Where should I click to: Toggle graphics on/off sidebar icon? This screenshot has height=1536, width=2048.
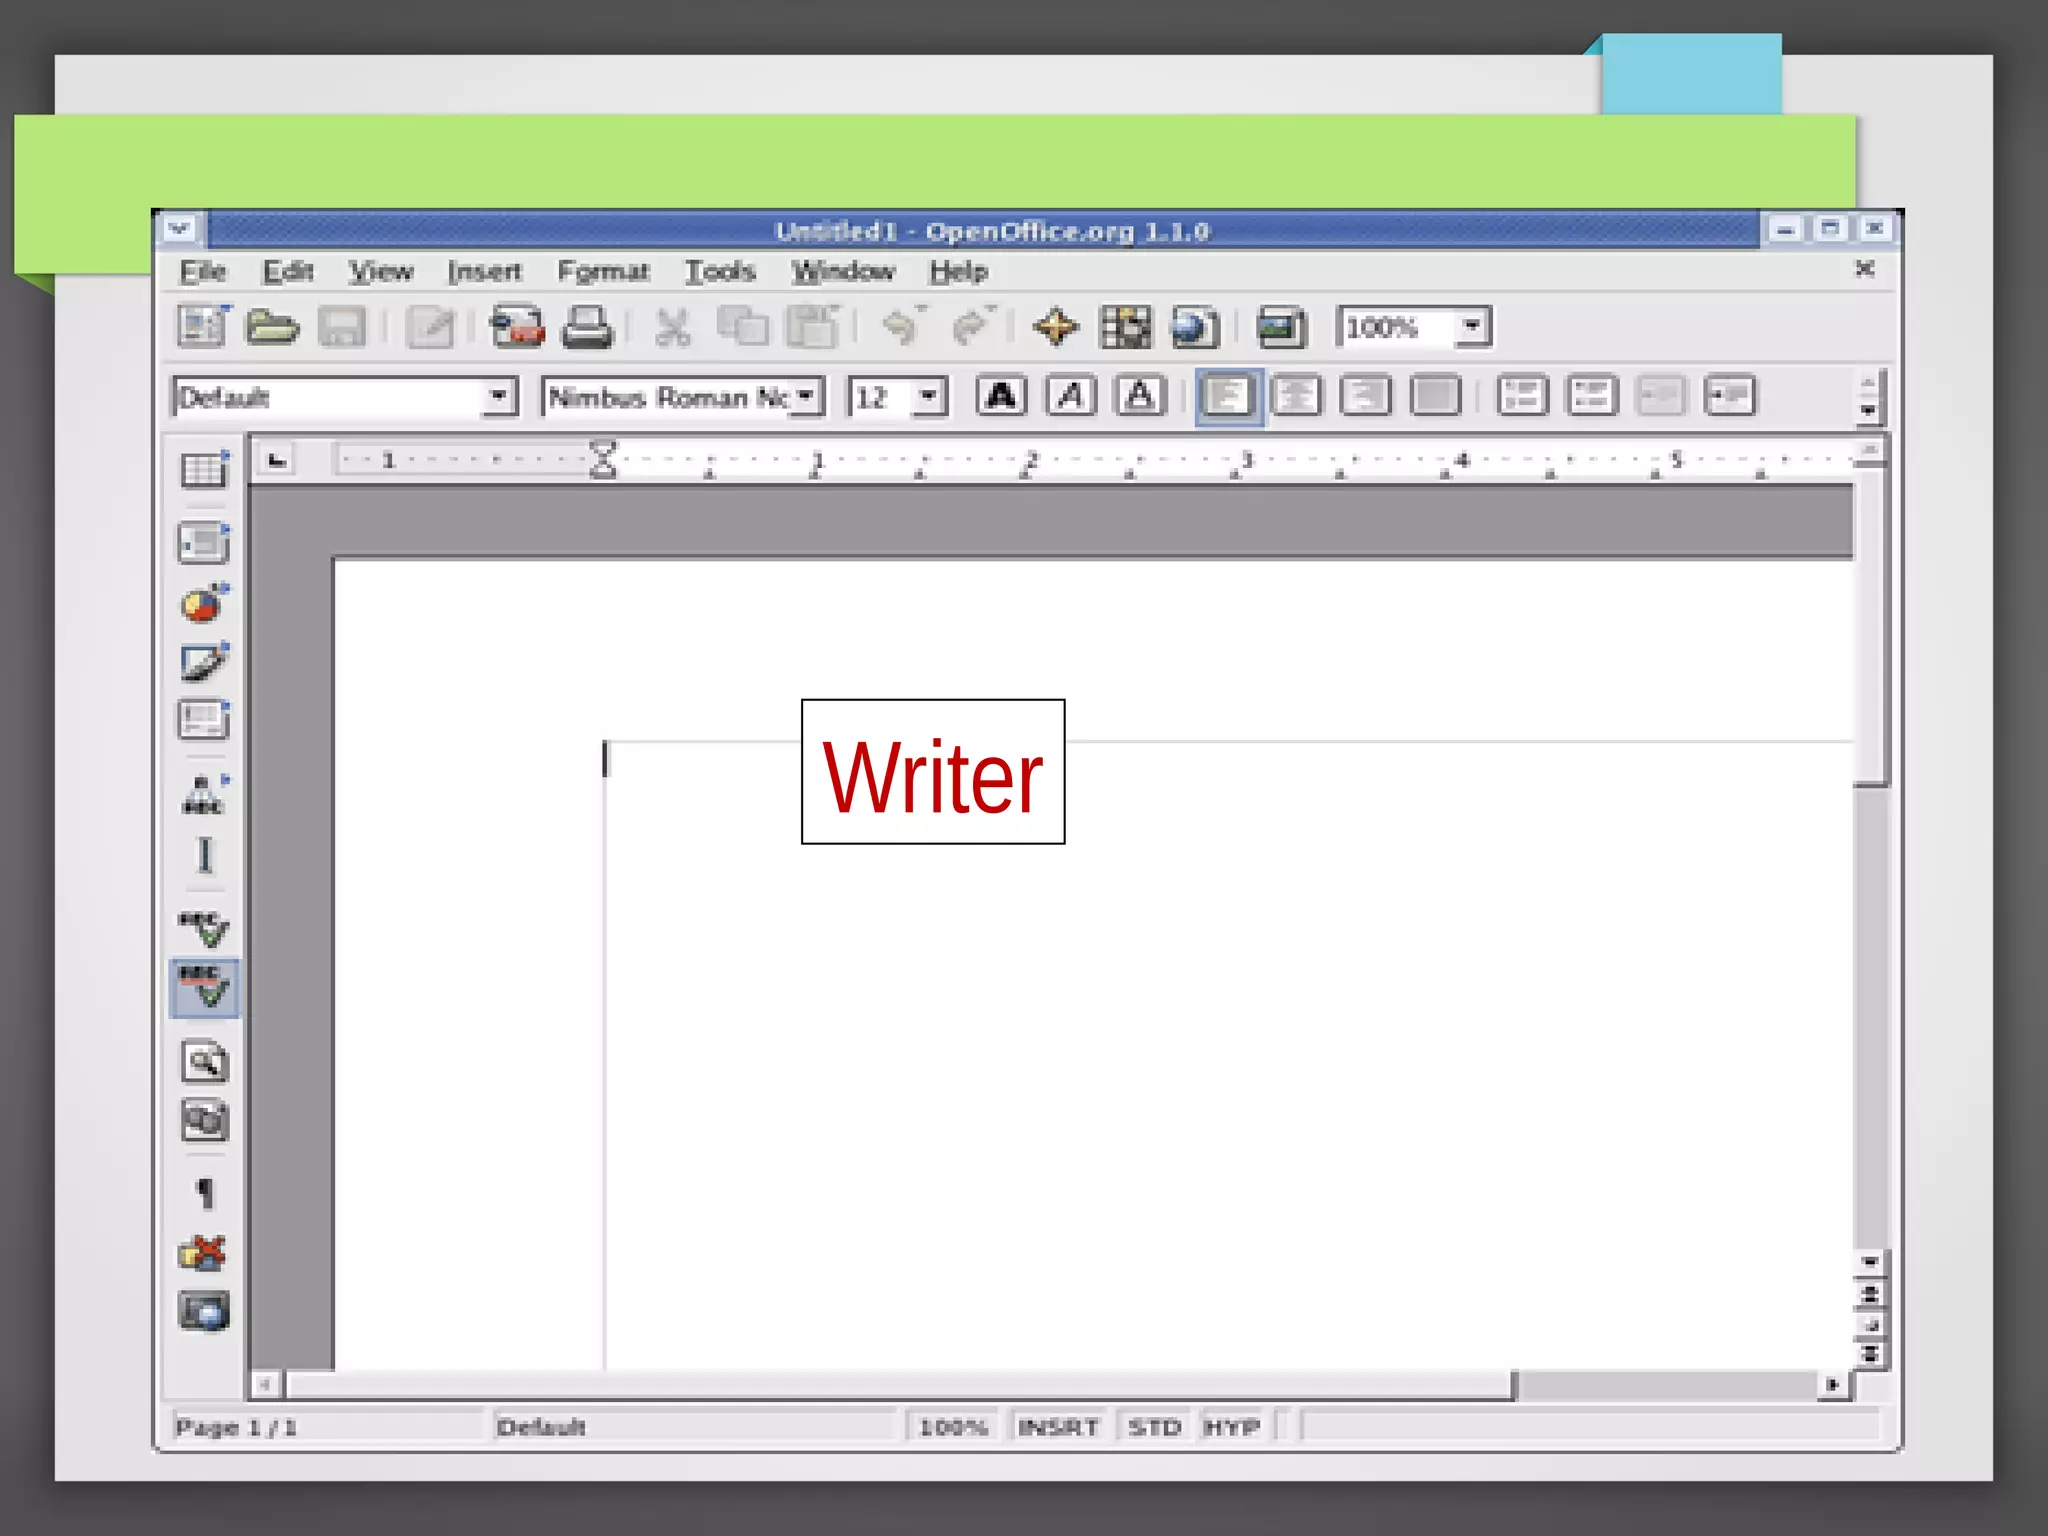pyautogui.click(x=204, y=1252)
